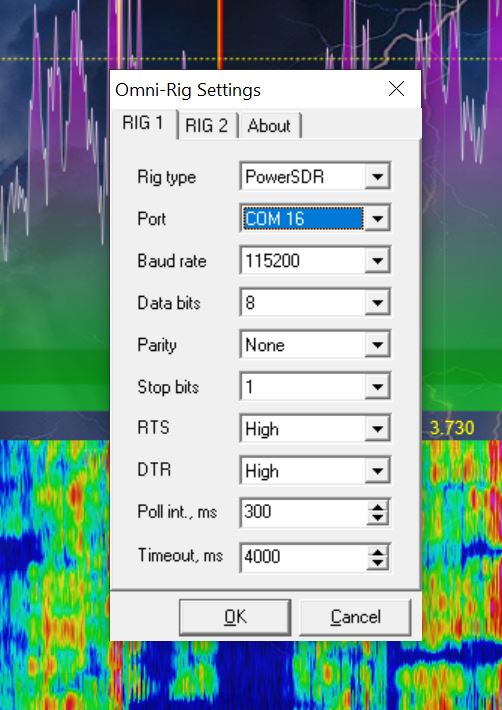Decrease Poll interval with down arrow
Image resolution: width=502 pixels, height=710 pixels.
tap(378, 518)
